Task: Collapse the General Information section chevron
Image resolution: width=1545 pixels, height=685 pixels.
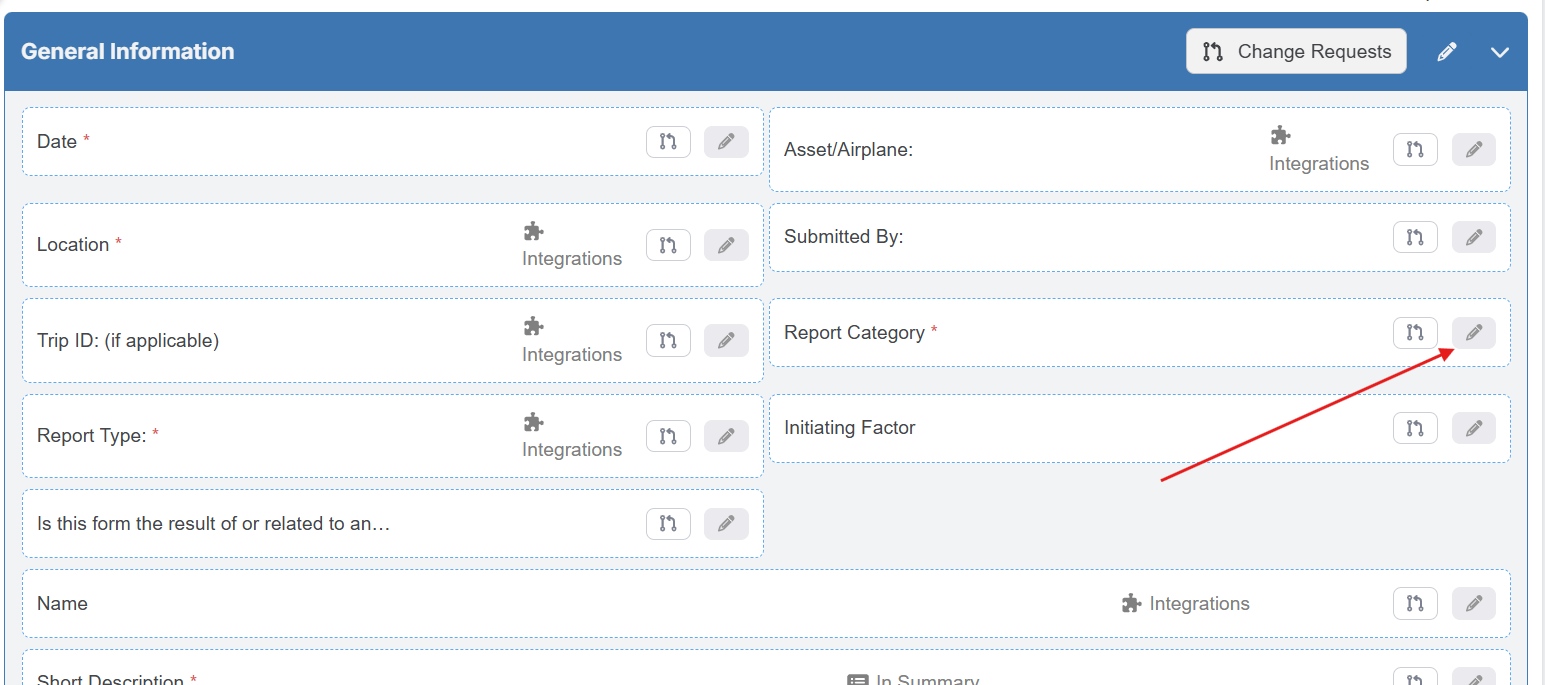Action: pos(1499,52)
